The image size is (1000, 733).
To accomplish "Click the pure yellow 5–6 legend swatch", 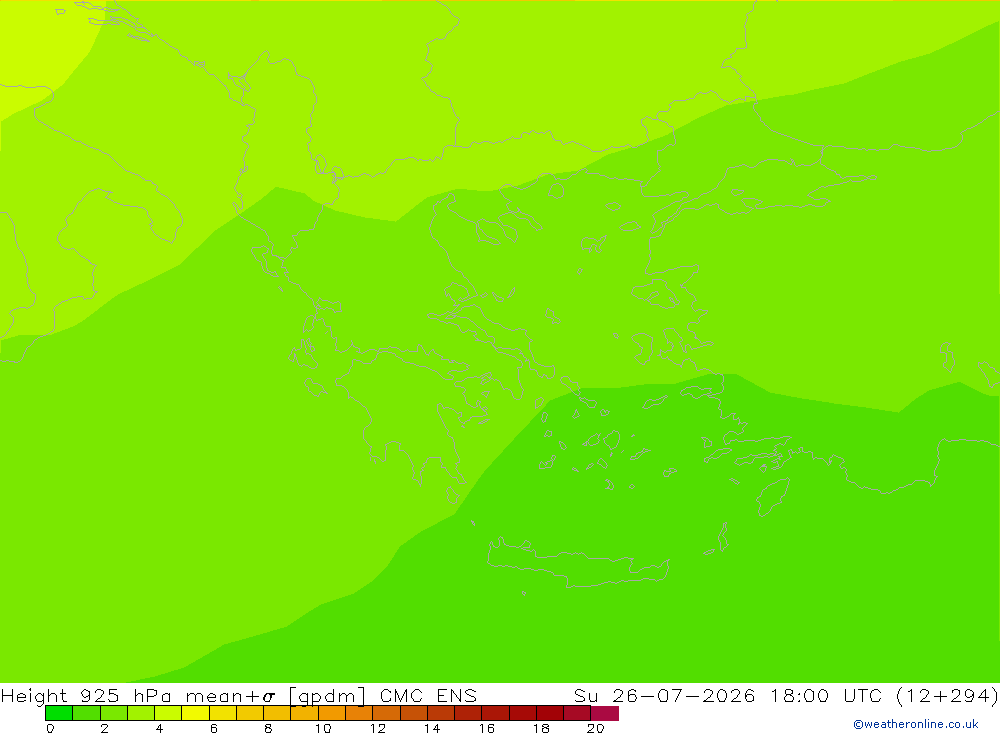I will [x=195, y=713].
